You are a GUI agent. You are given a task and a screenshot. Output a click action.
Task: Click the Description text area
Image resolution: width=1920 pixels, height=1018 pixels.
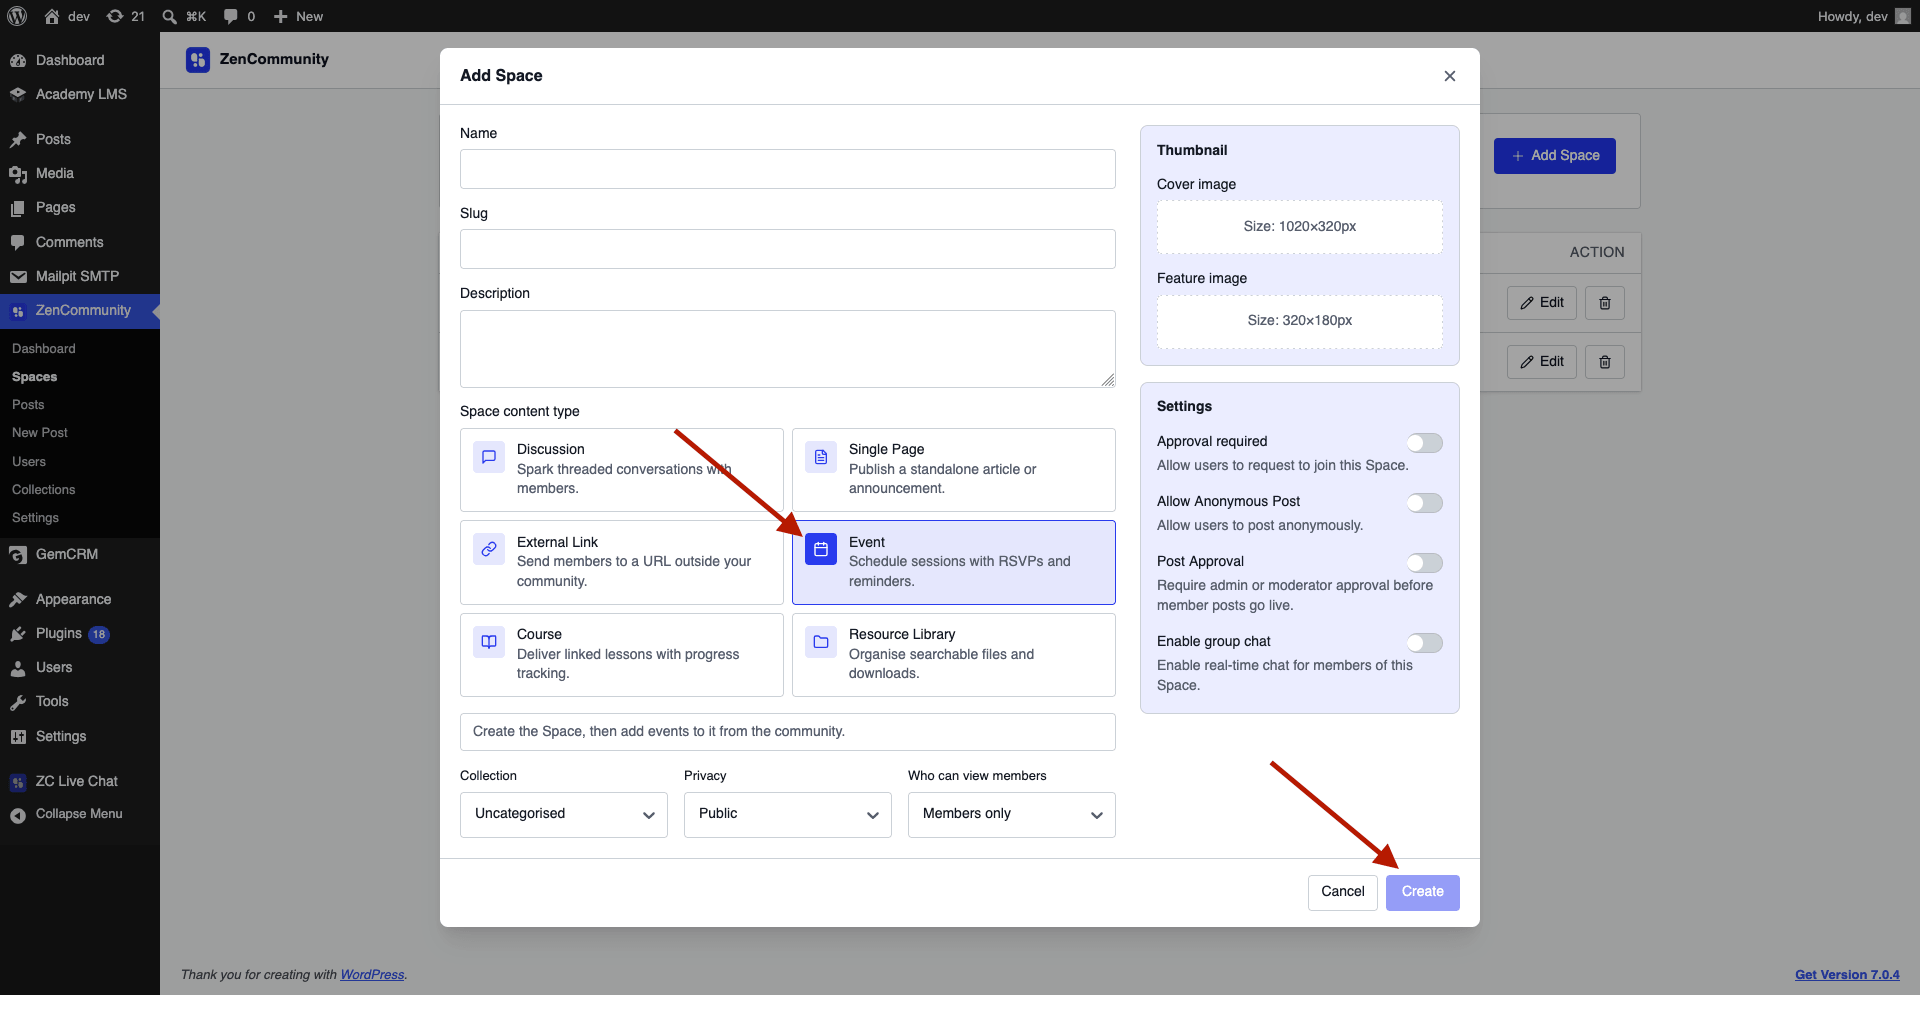point(788,349)
